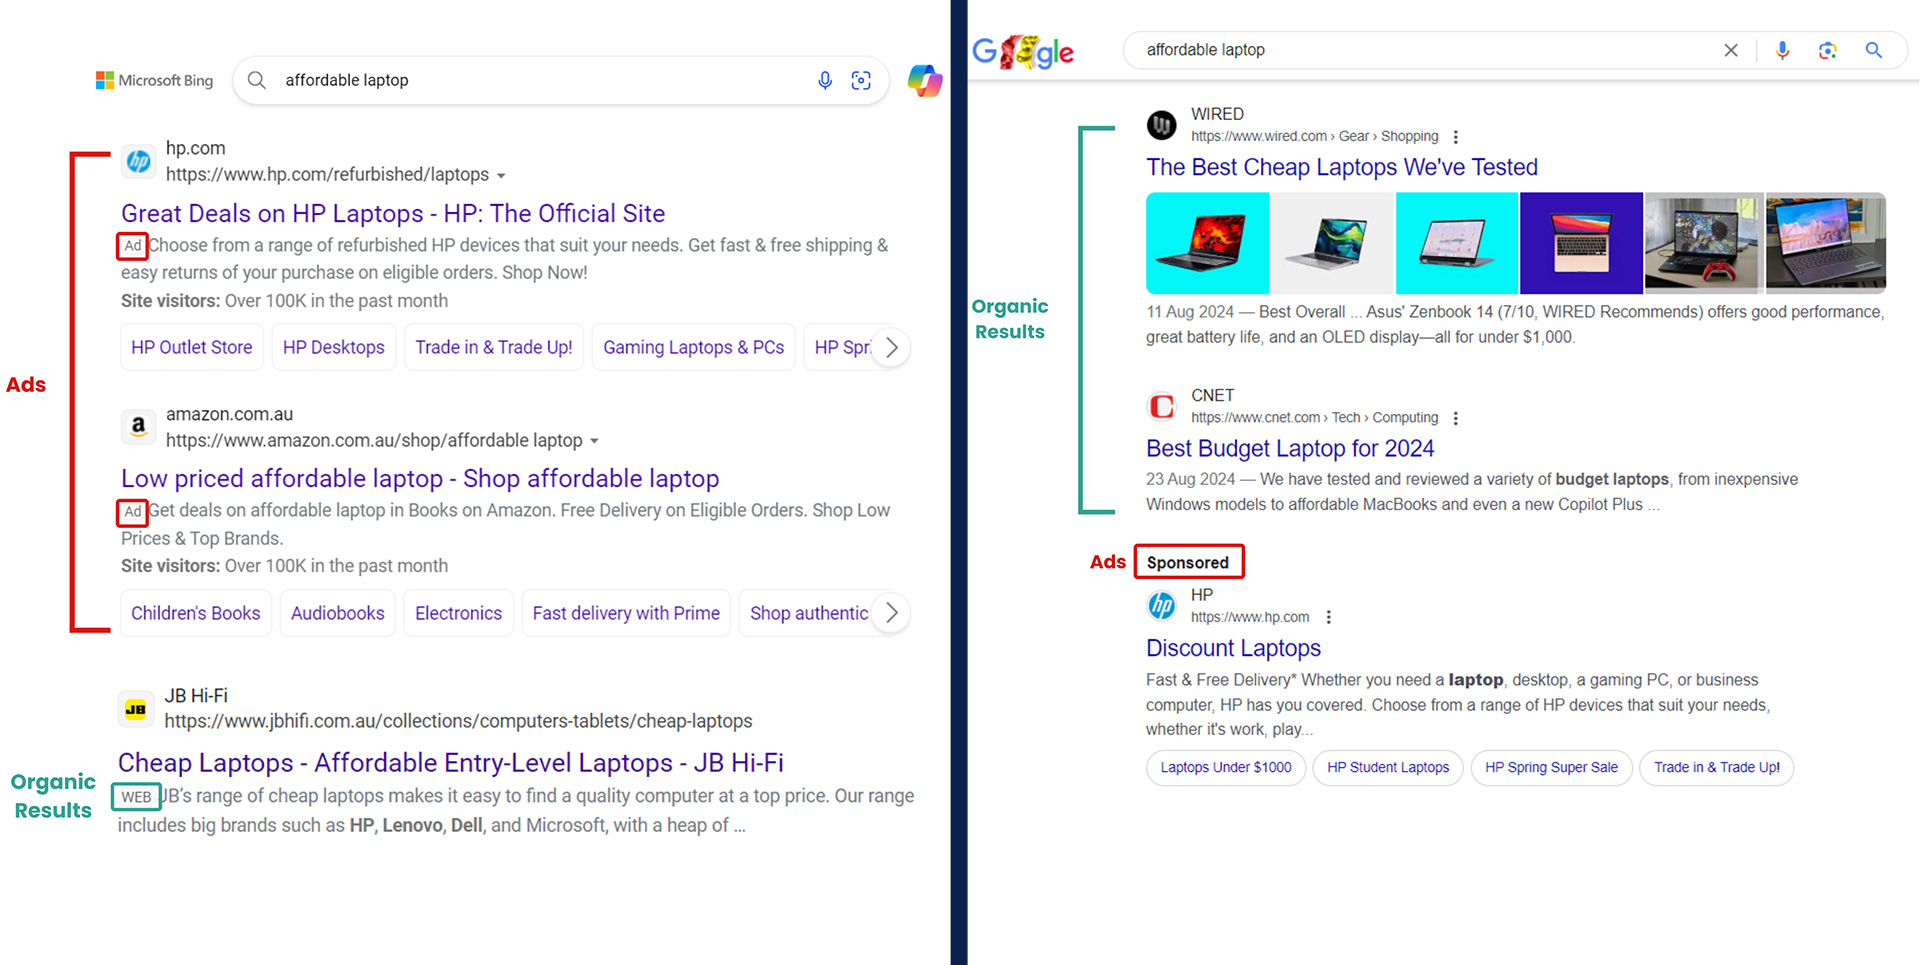Click the 'HP Outlet Store' sitelink
1920x965 pixels.
[x=192, y=347]
